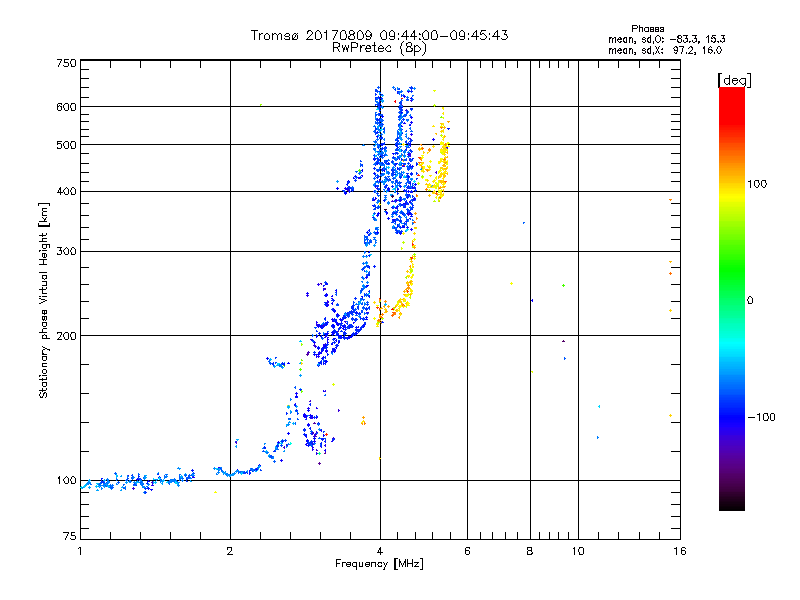
Task: Click the x-axis tick label '16'
Action: (680, 551)
